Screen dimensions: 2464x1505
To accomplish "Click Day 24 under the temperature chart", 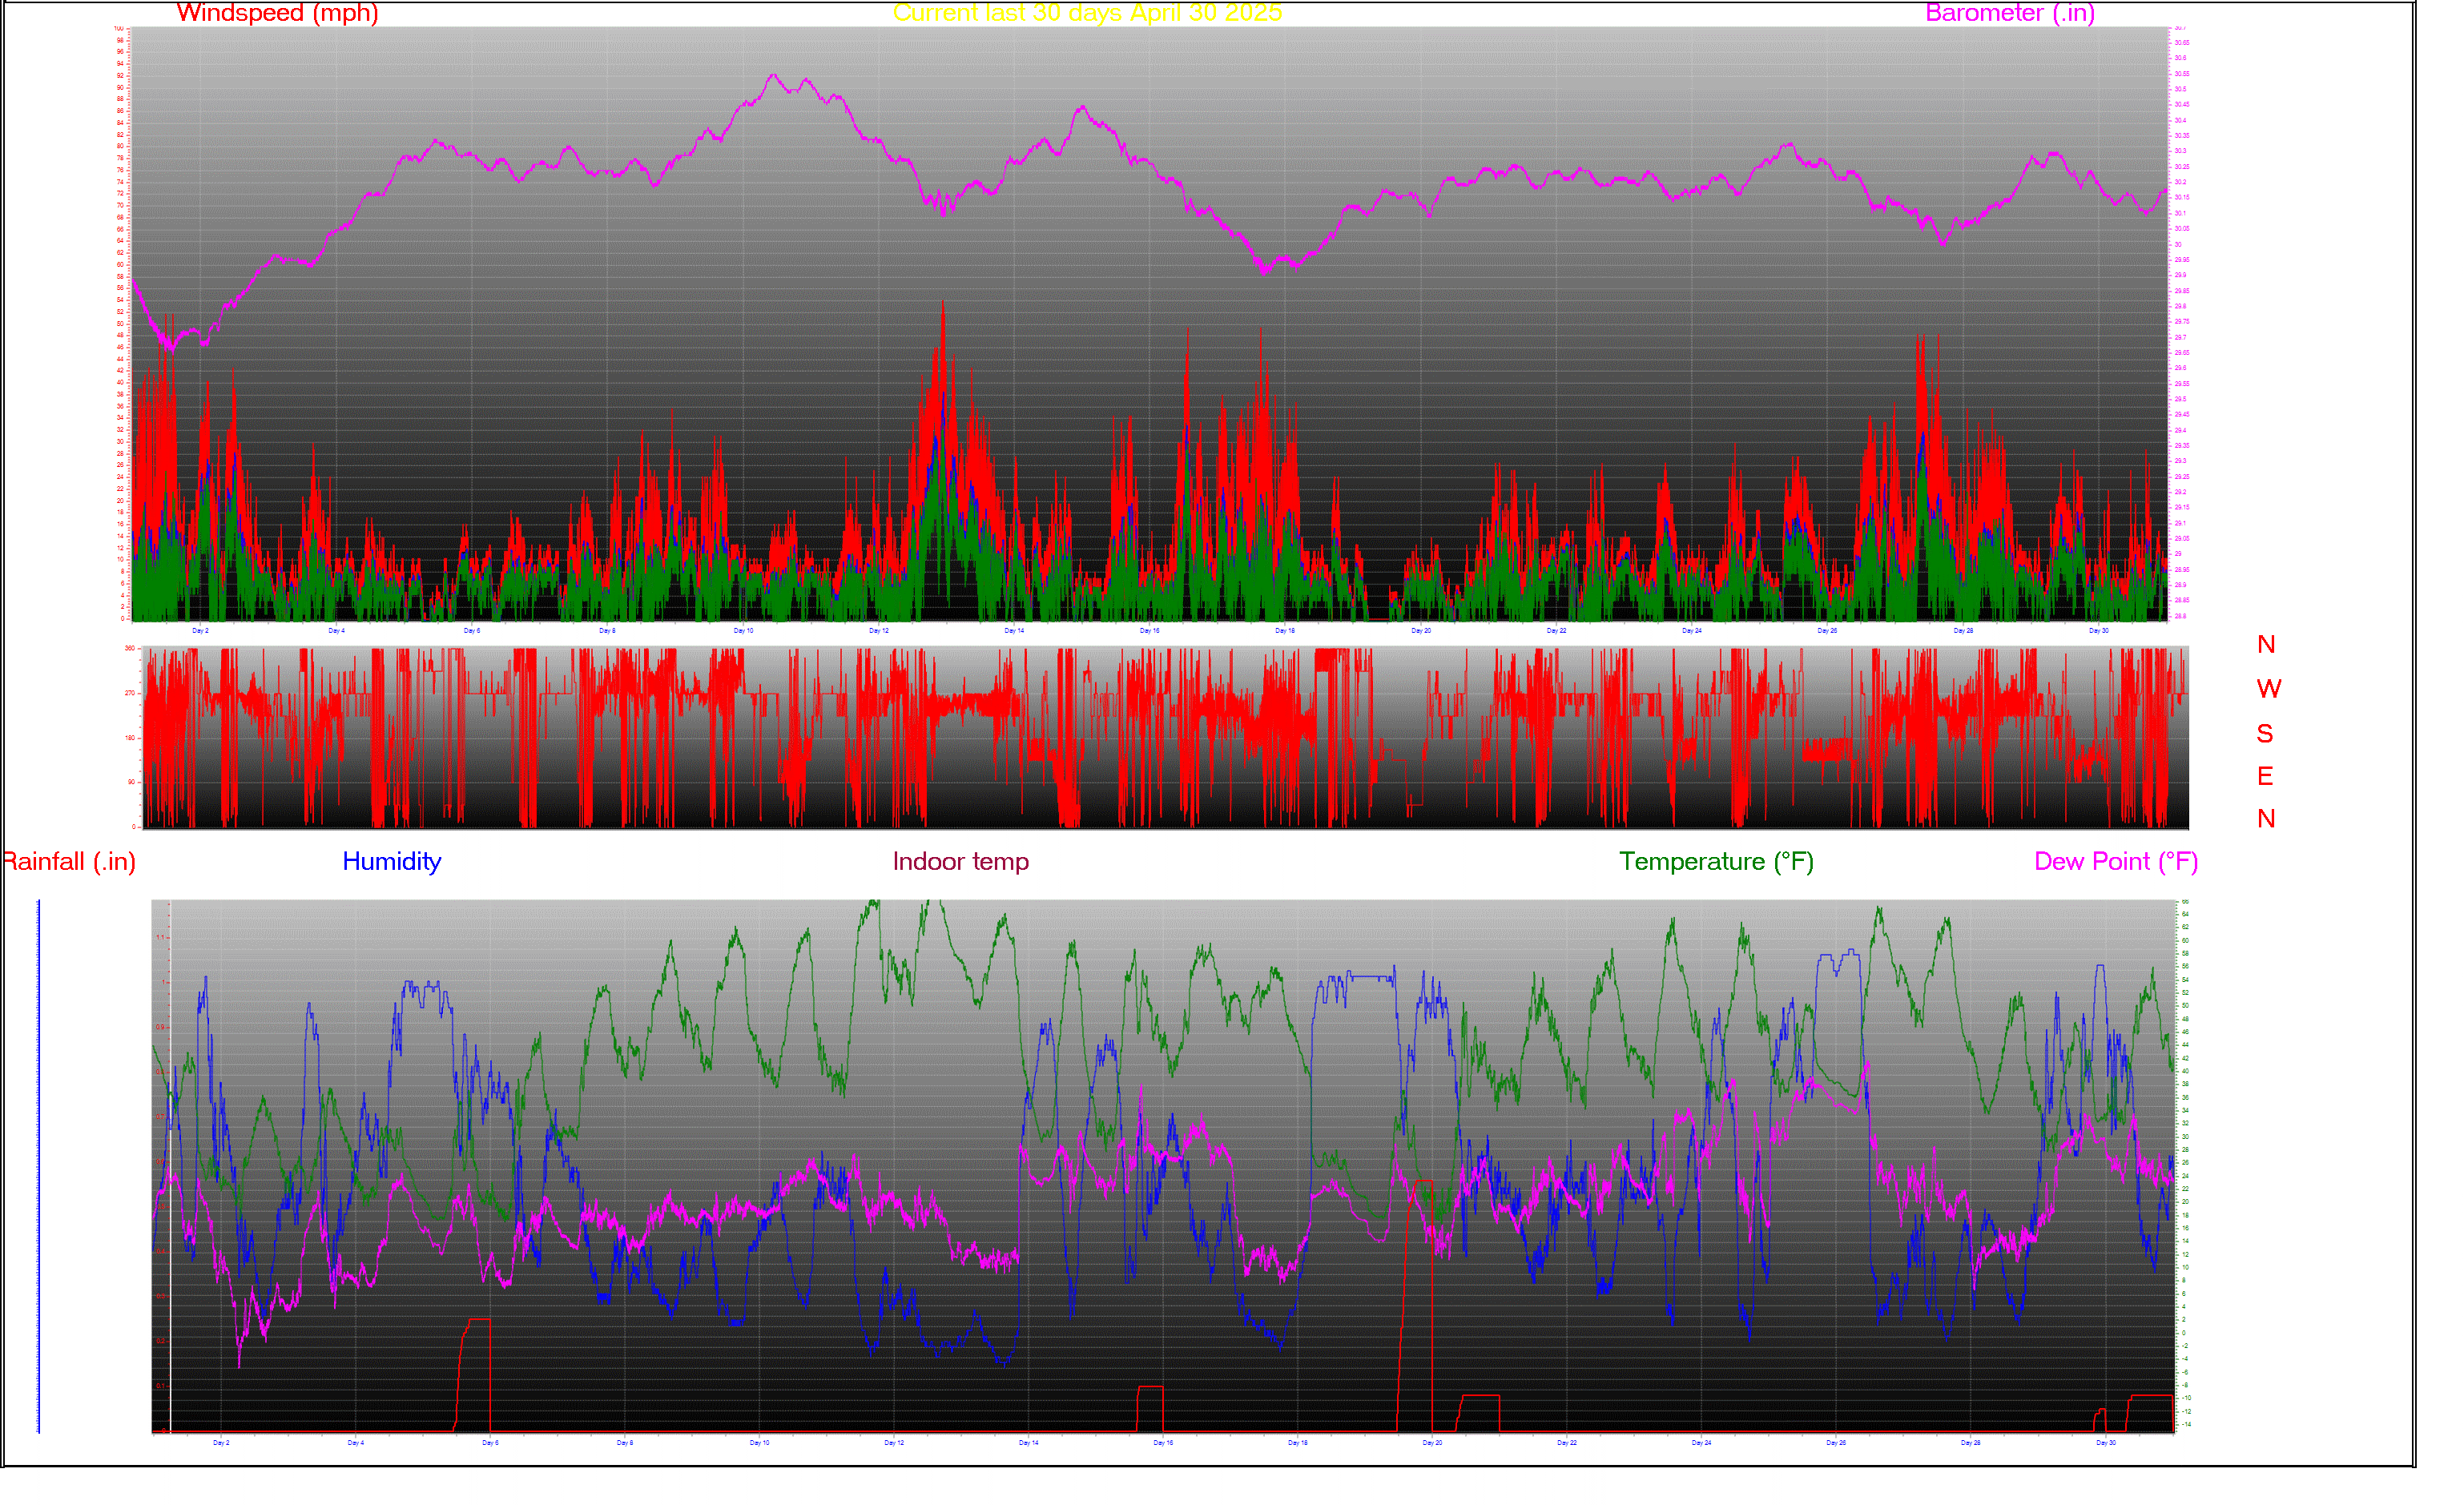I will 1701,1443.
